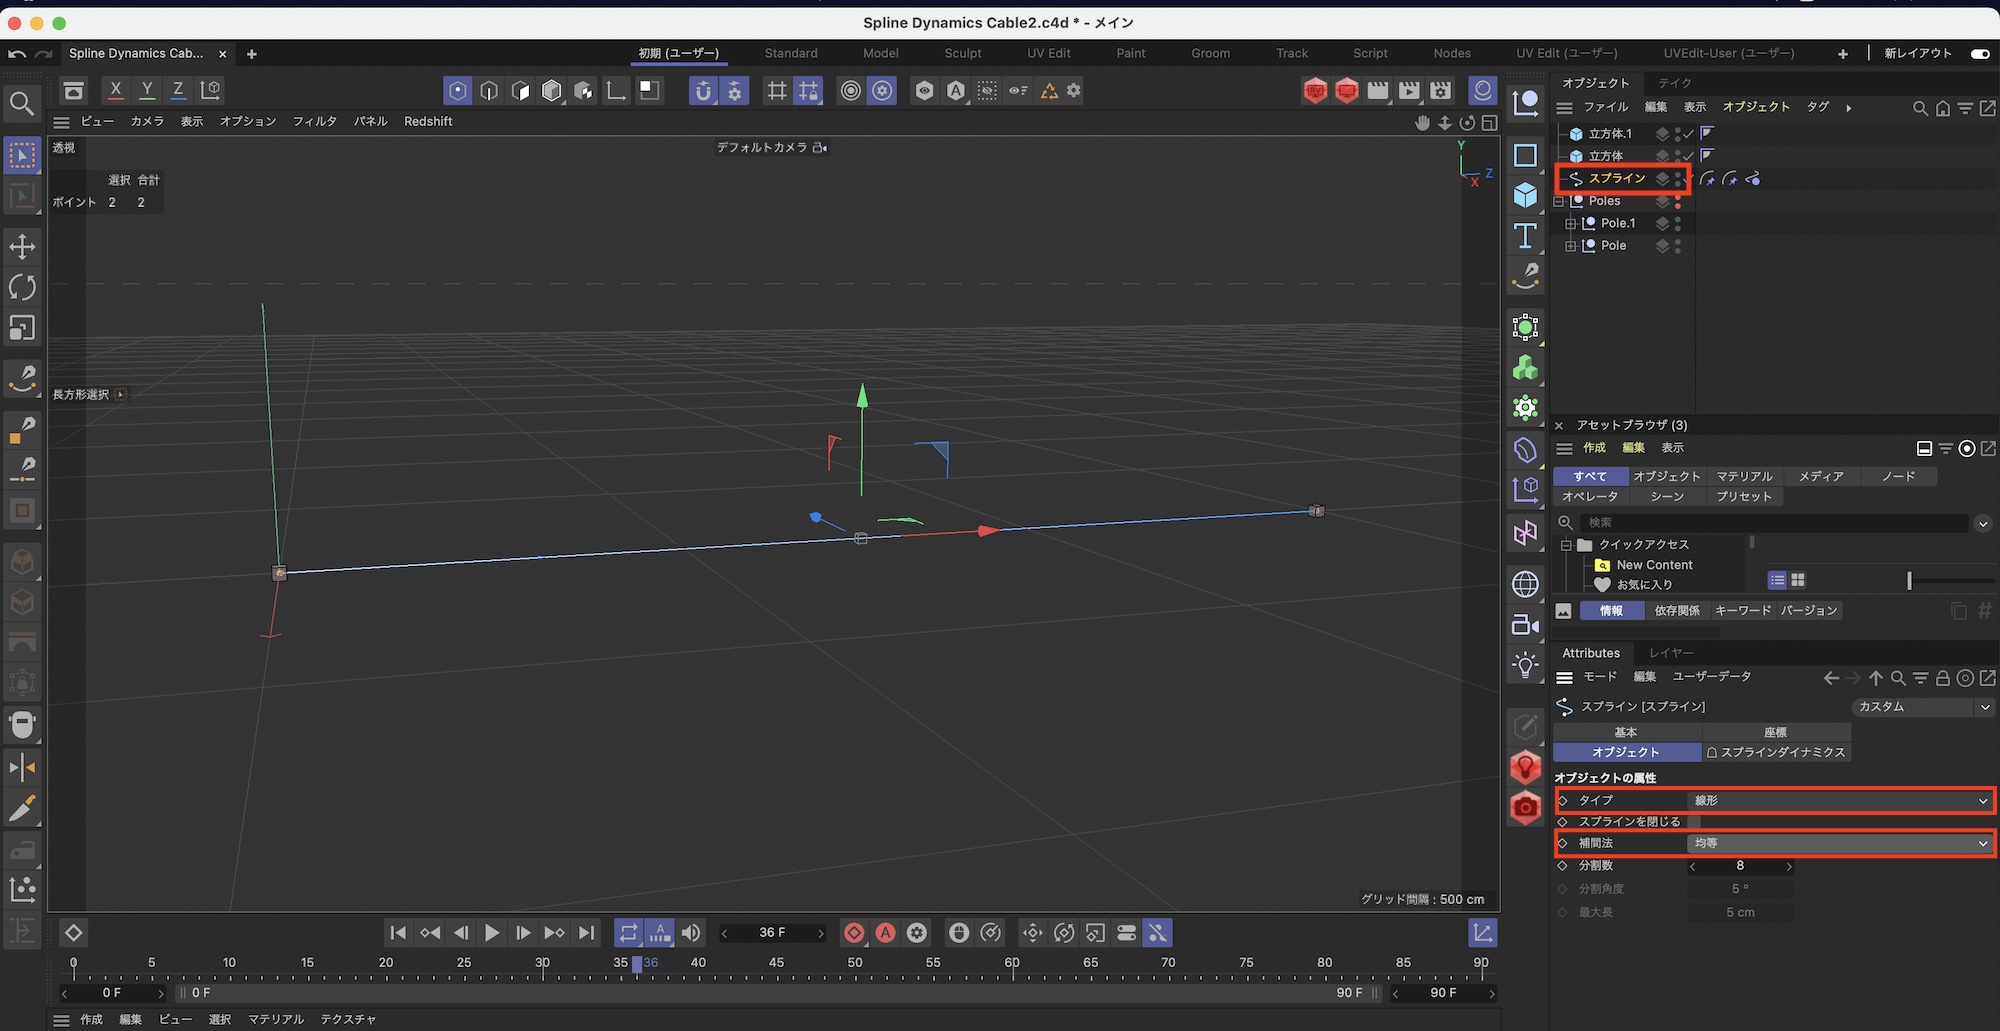Toggle the X axis lock

(116, 90)
